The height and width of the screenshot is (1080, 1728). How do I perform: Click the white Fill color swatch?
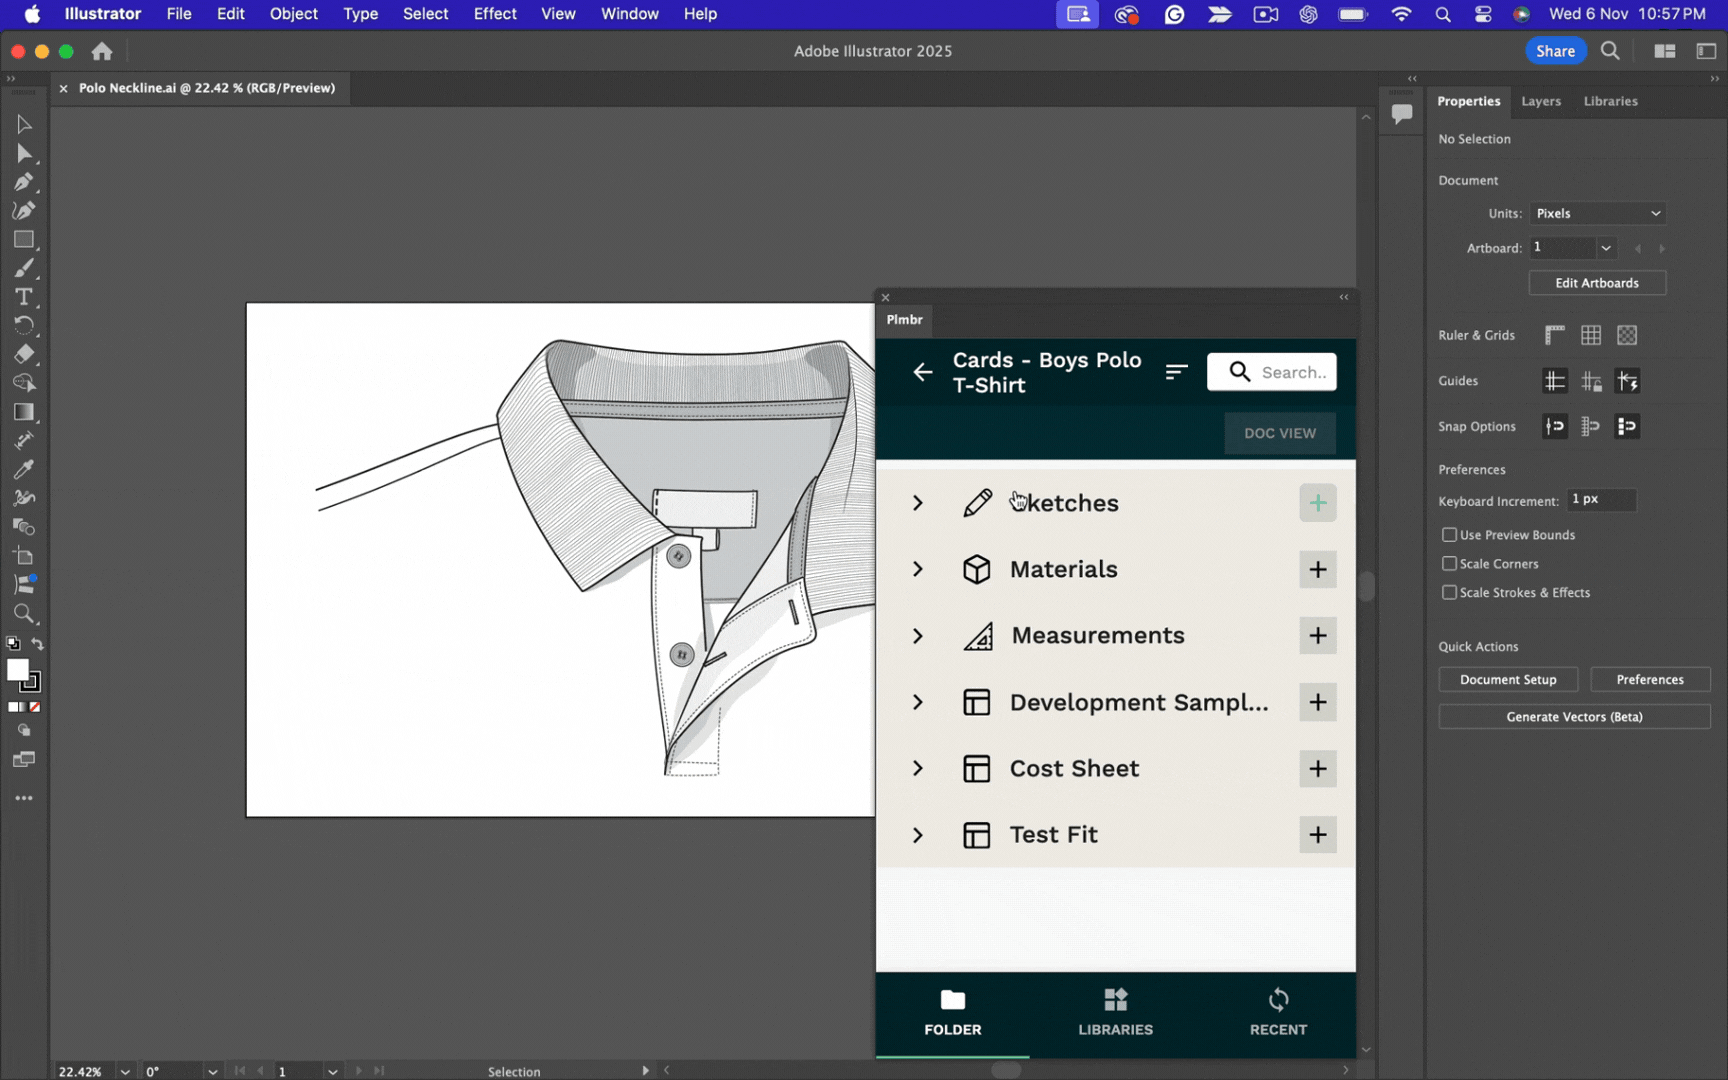coord(16,670)
